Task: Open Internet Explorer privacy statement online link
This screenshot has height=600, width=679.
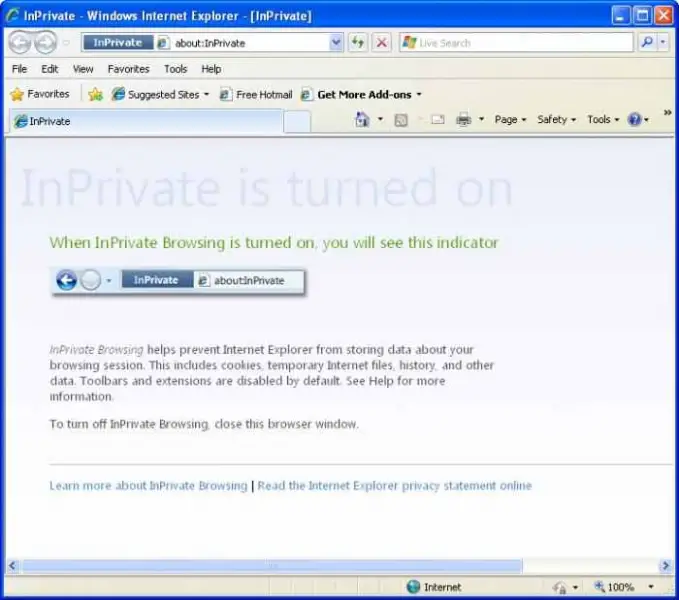Action: coord(394,486)
